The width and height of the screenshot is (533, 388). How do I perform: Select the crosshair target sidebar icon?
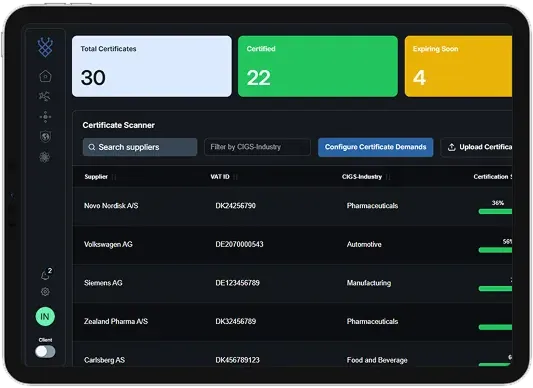(45, 117)
